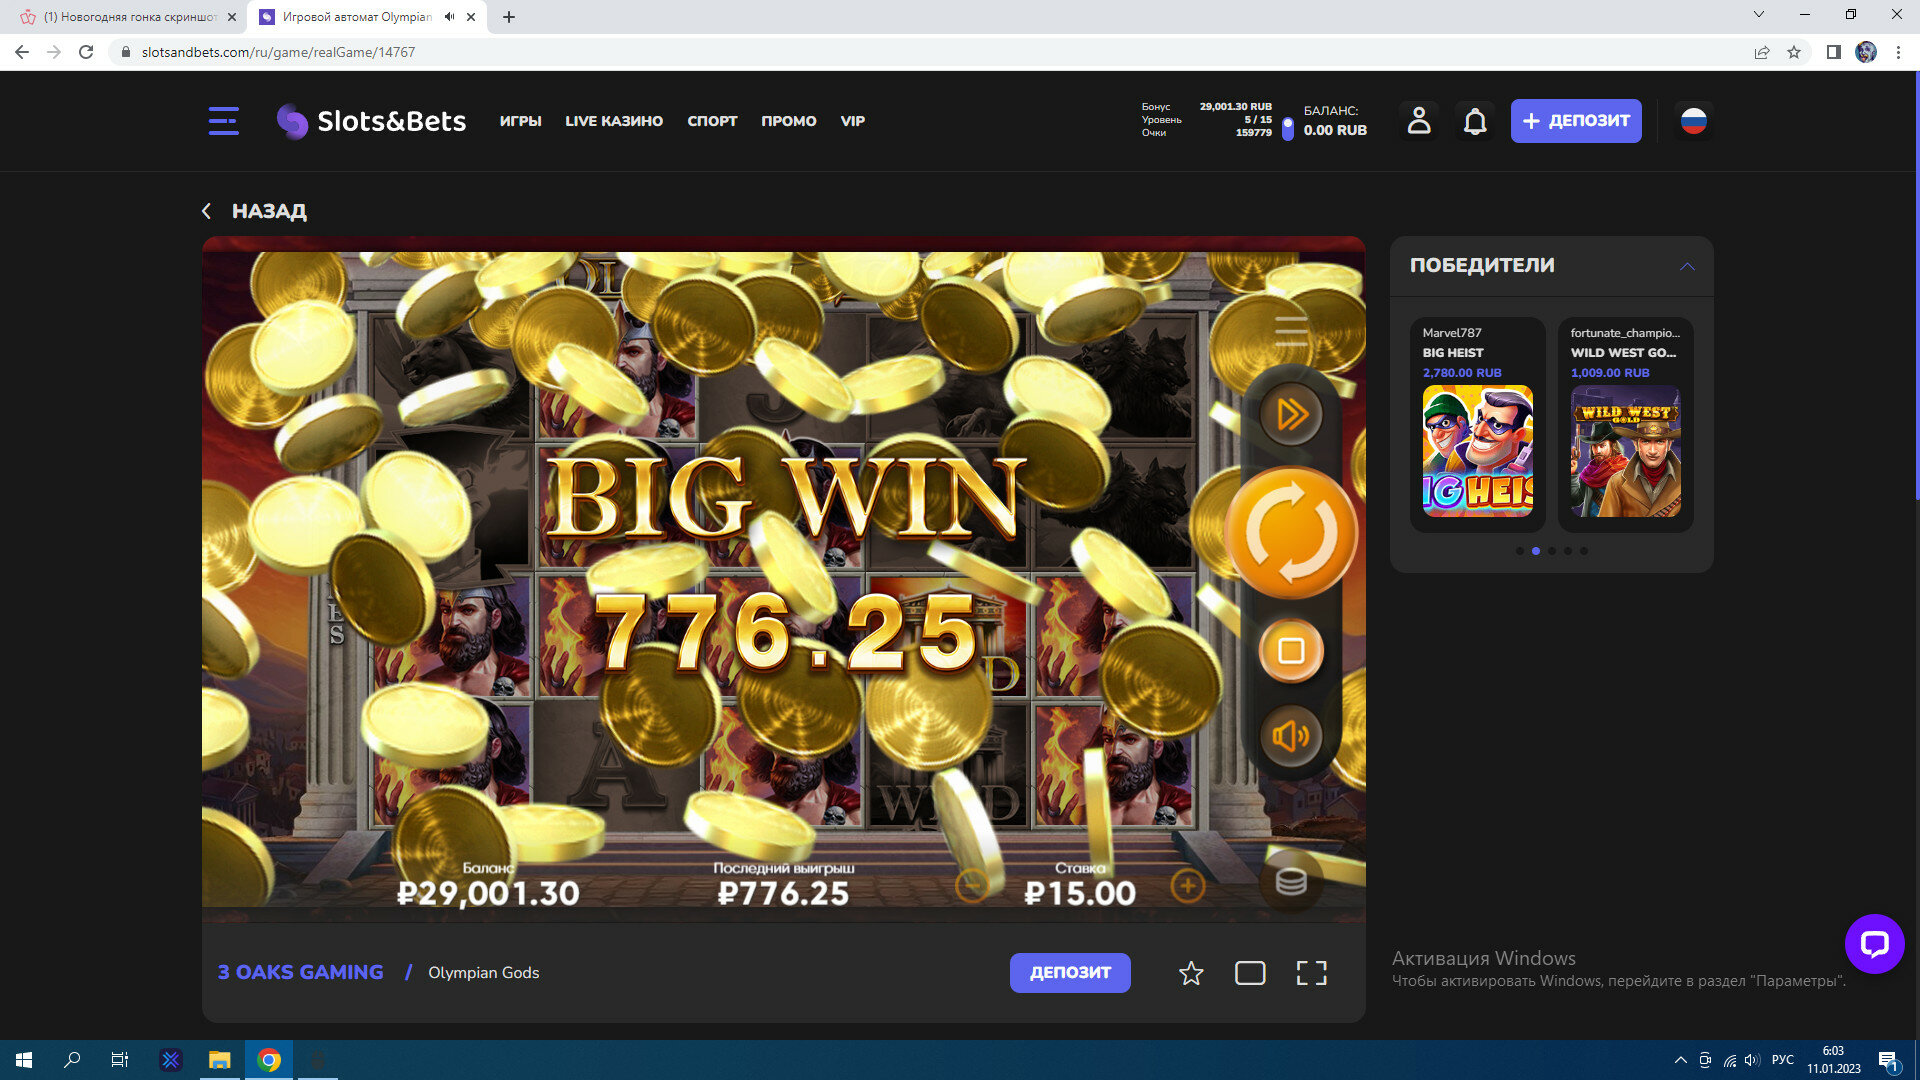
Task: Toggle the bonus balance switch
Action: point(1287,129)
